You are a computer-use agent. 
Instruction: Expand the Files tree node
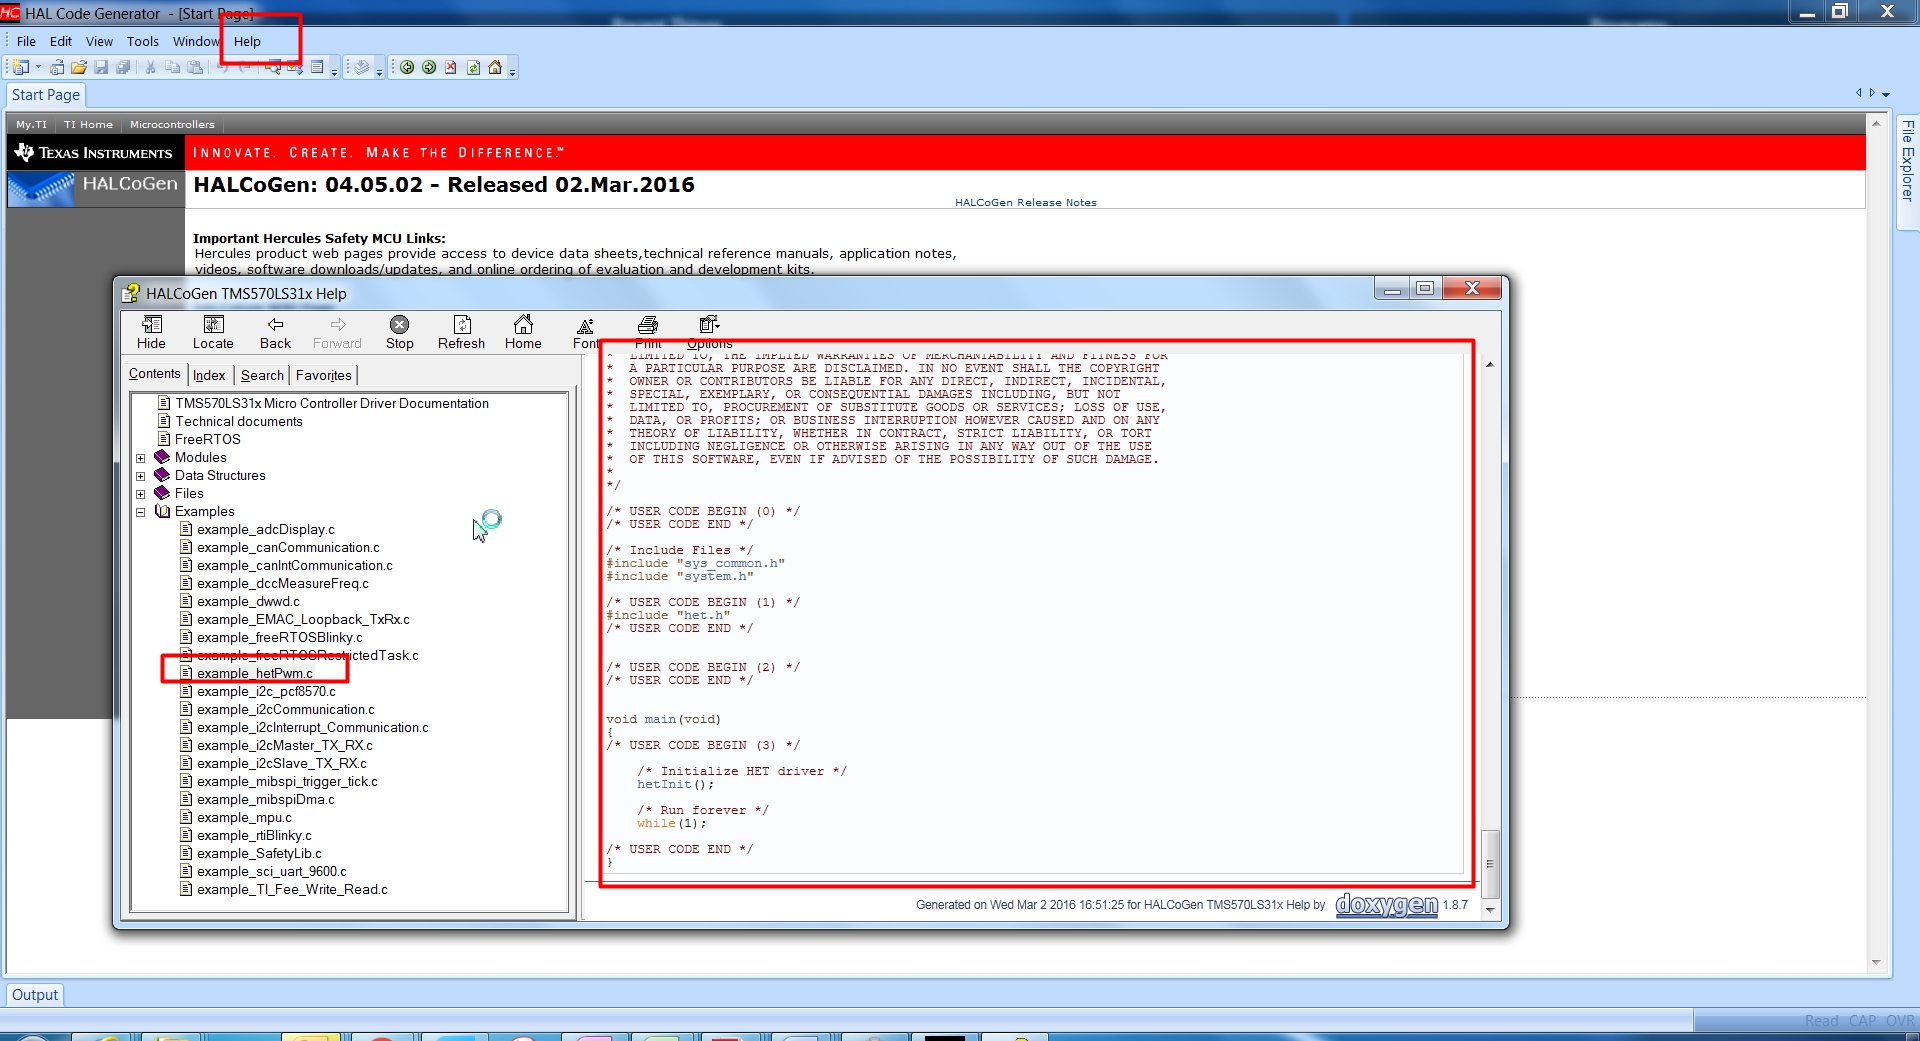(141, 494)
